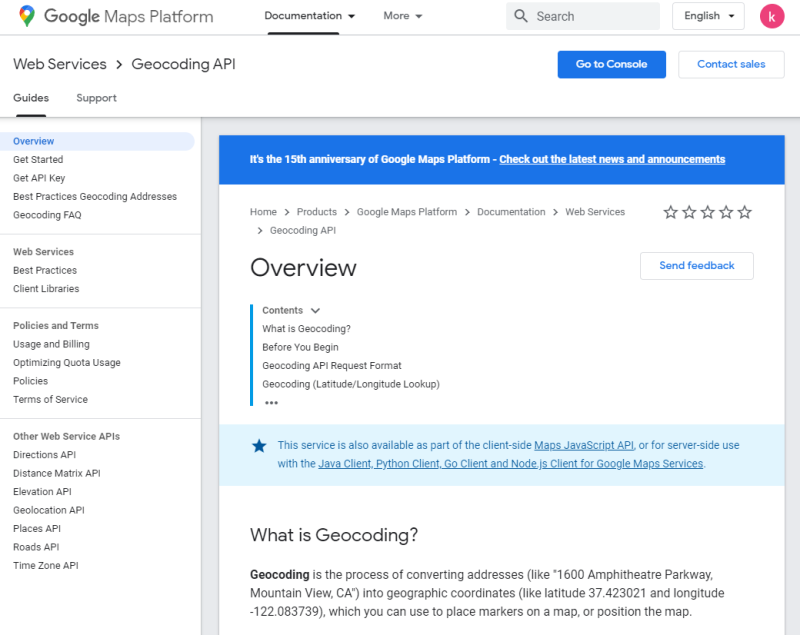Rate the page one star
This screenshot has height=635, width=800.
[x=671, y=212]
